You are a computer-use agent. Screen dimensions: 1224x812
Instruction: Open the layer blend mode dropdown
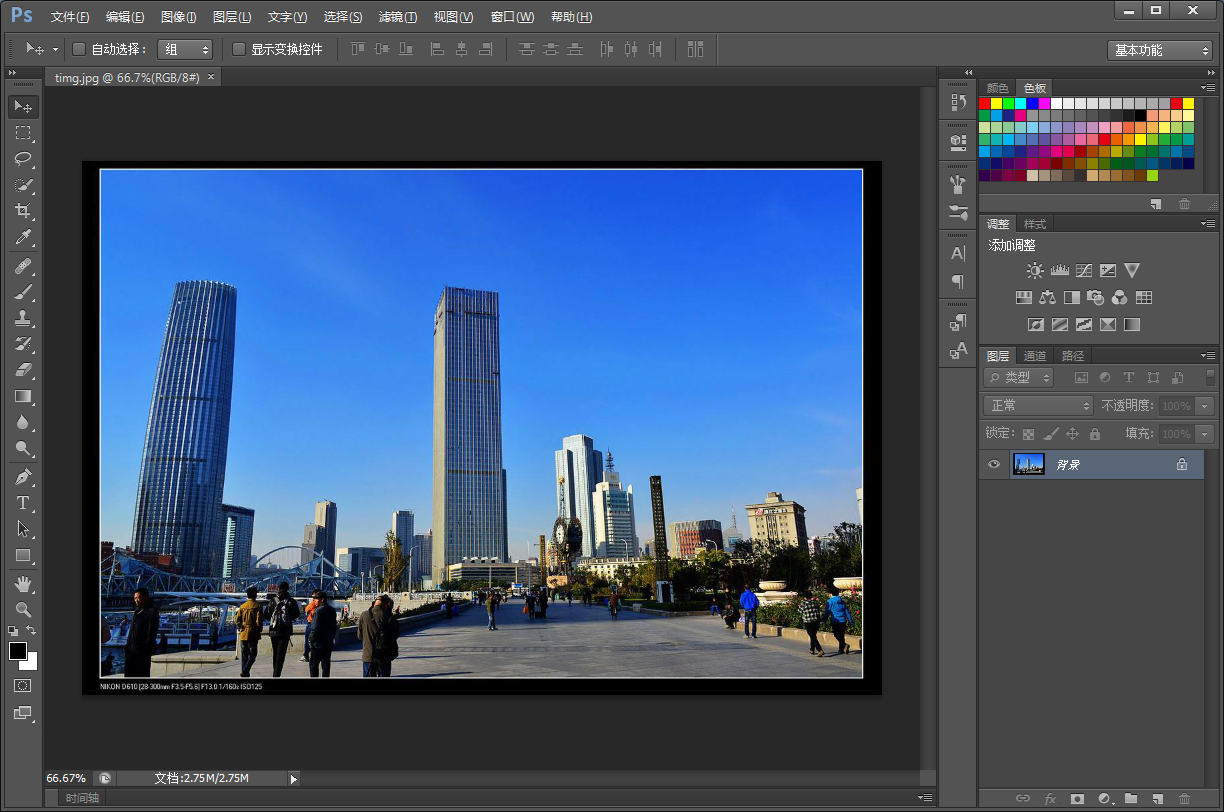(x=1039, y=406)
